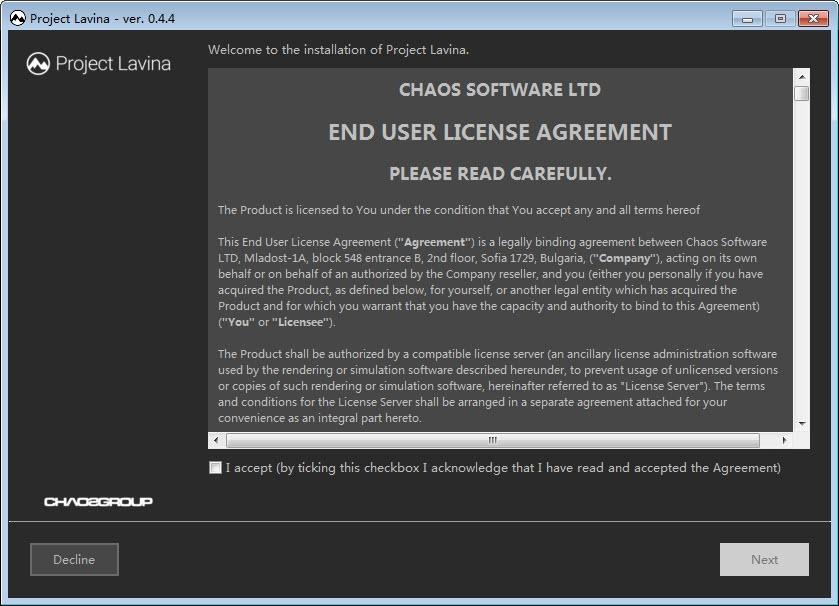The width and height of the screenshot is (839, 606).
Task: Click the END USER LICENSE AGREEMENT heading
Action: pos(500,132)
